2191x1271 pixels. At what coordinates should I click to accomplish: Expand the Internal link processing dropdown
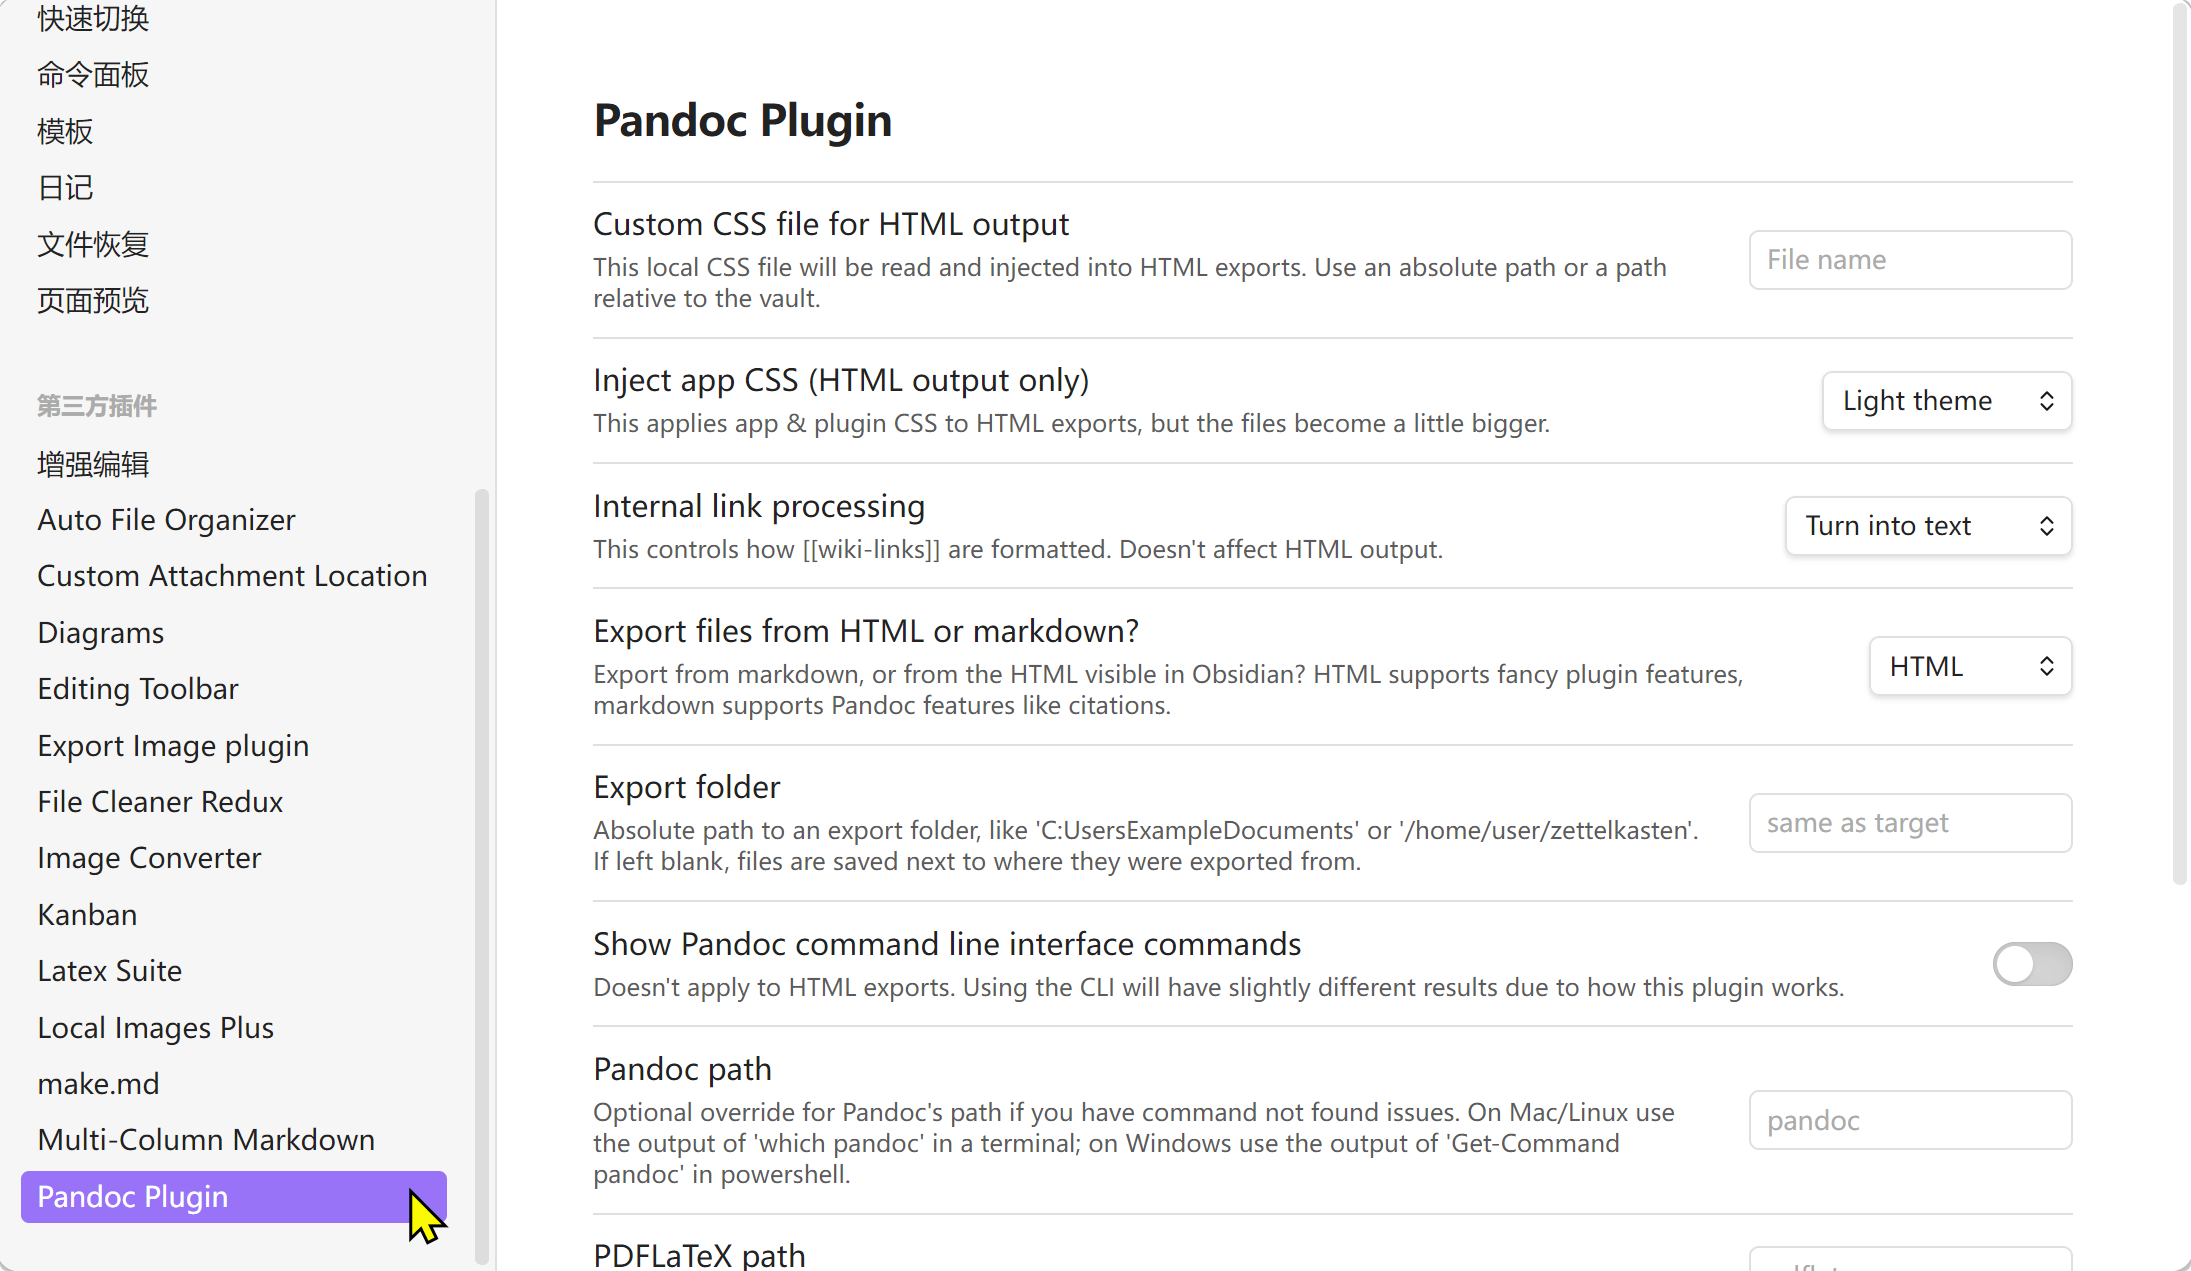click(x=1927, y=526)
